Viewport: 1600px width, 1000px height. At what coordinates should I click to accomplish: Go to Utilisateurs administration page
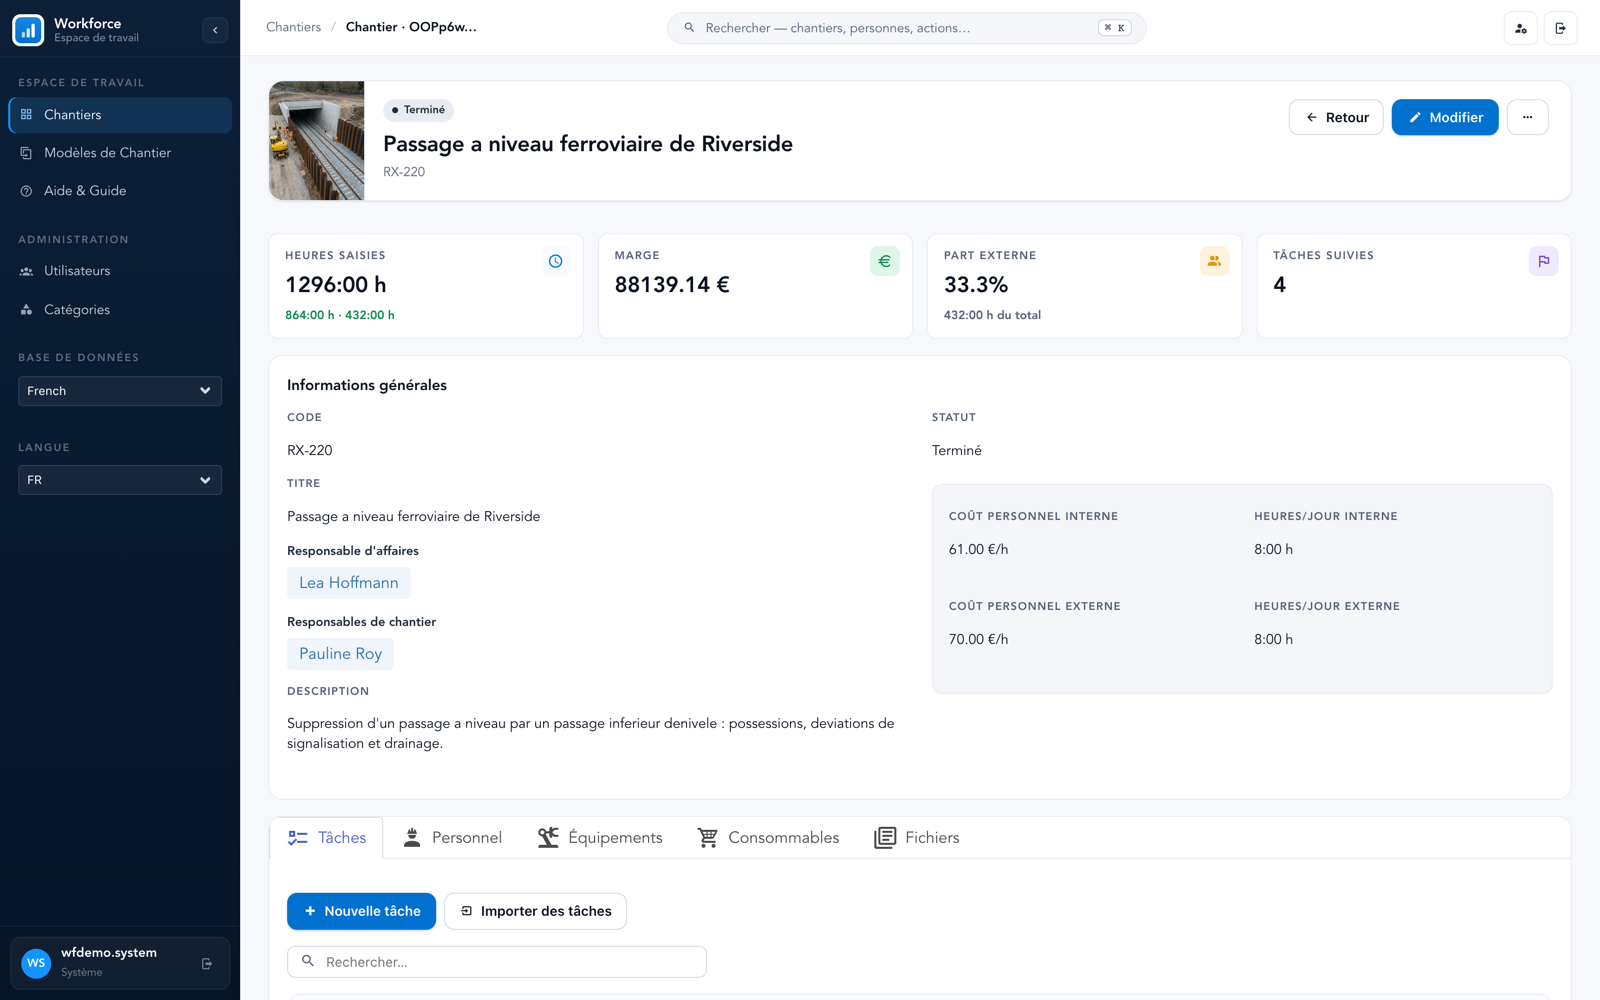[x=120, y=271]
